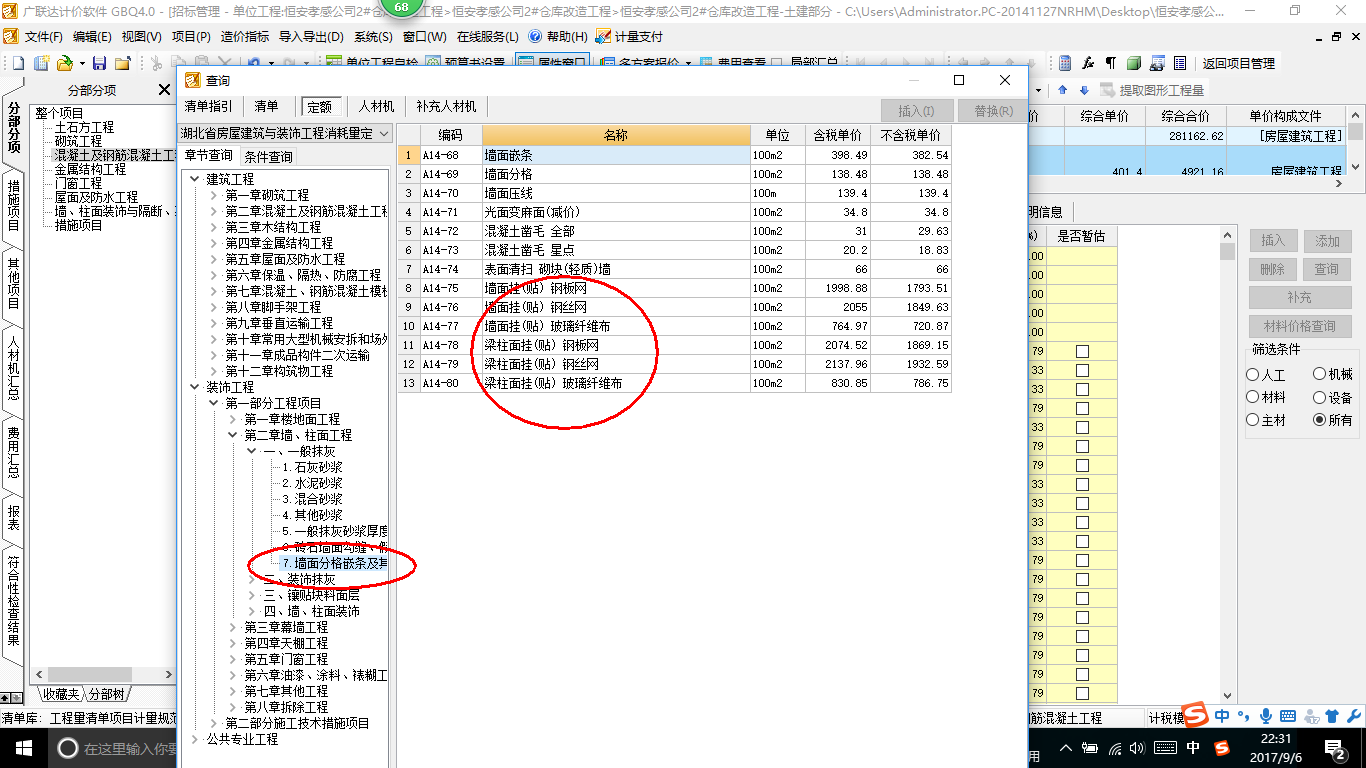Select the 人工 filter radio button
Image resolution: width=1366 pixels, height=768 pixels.
click(1254, 375)
